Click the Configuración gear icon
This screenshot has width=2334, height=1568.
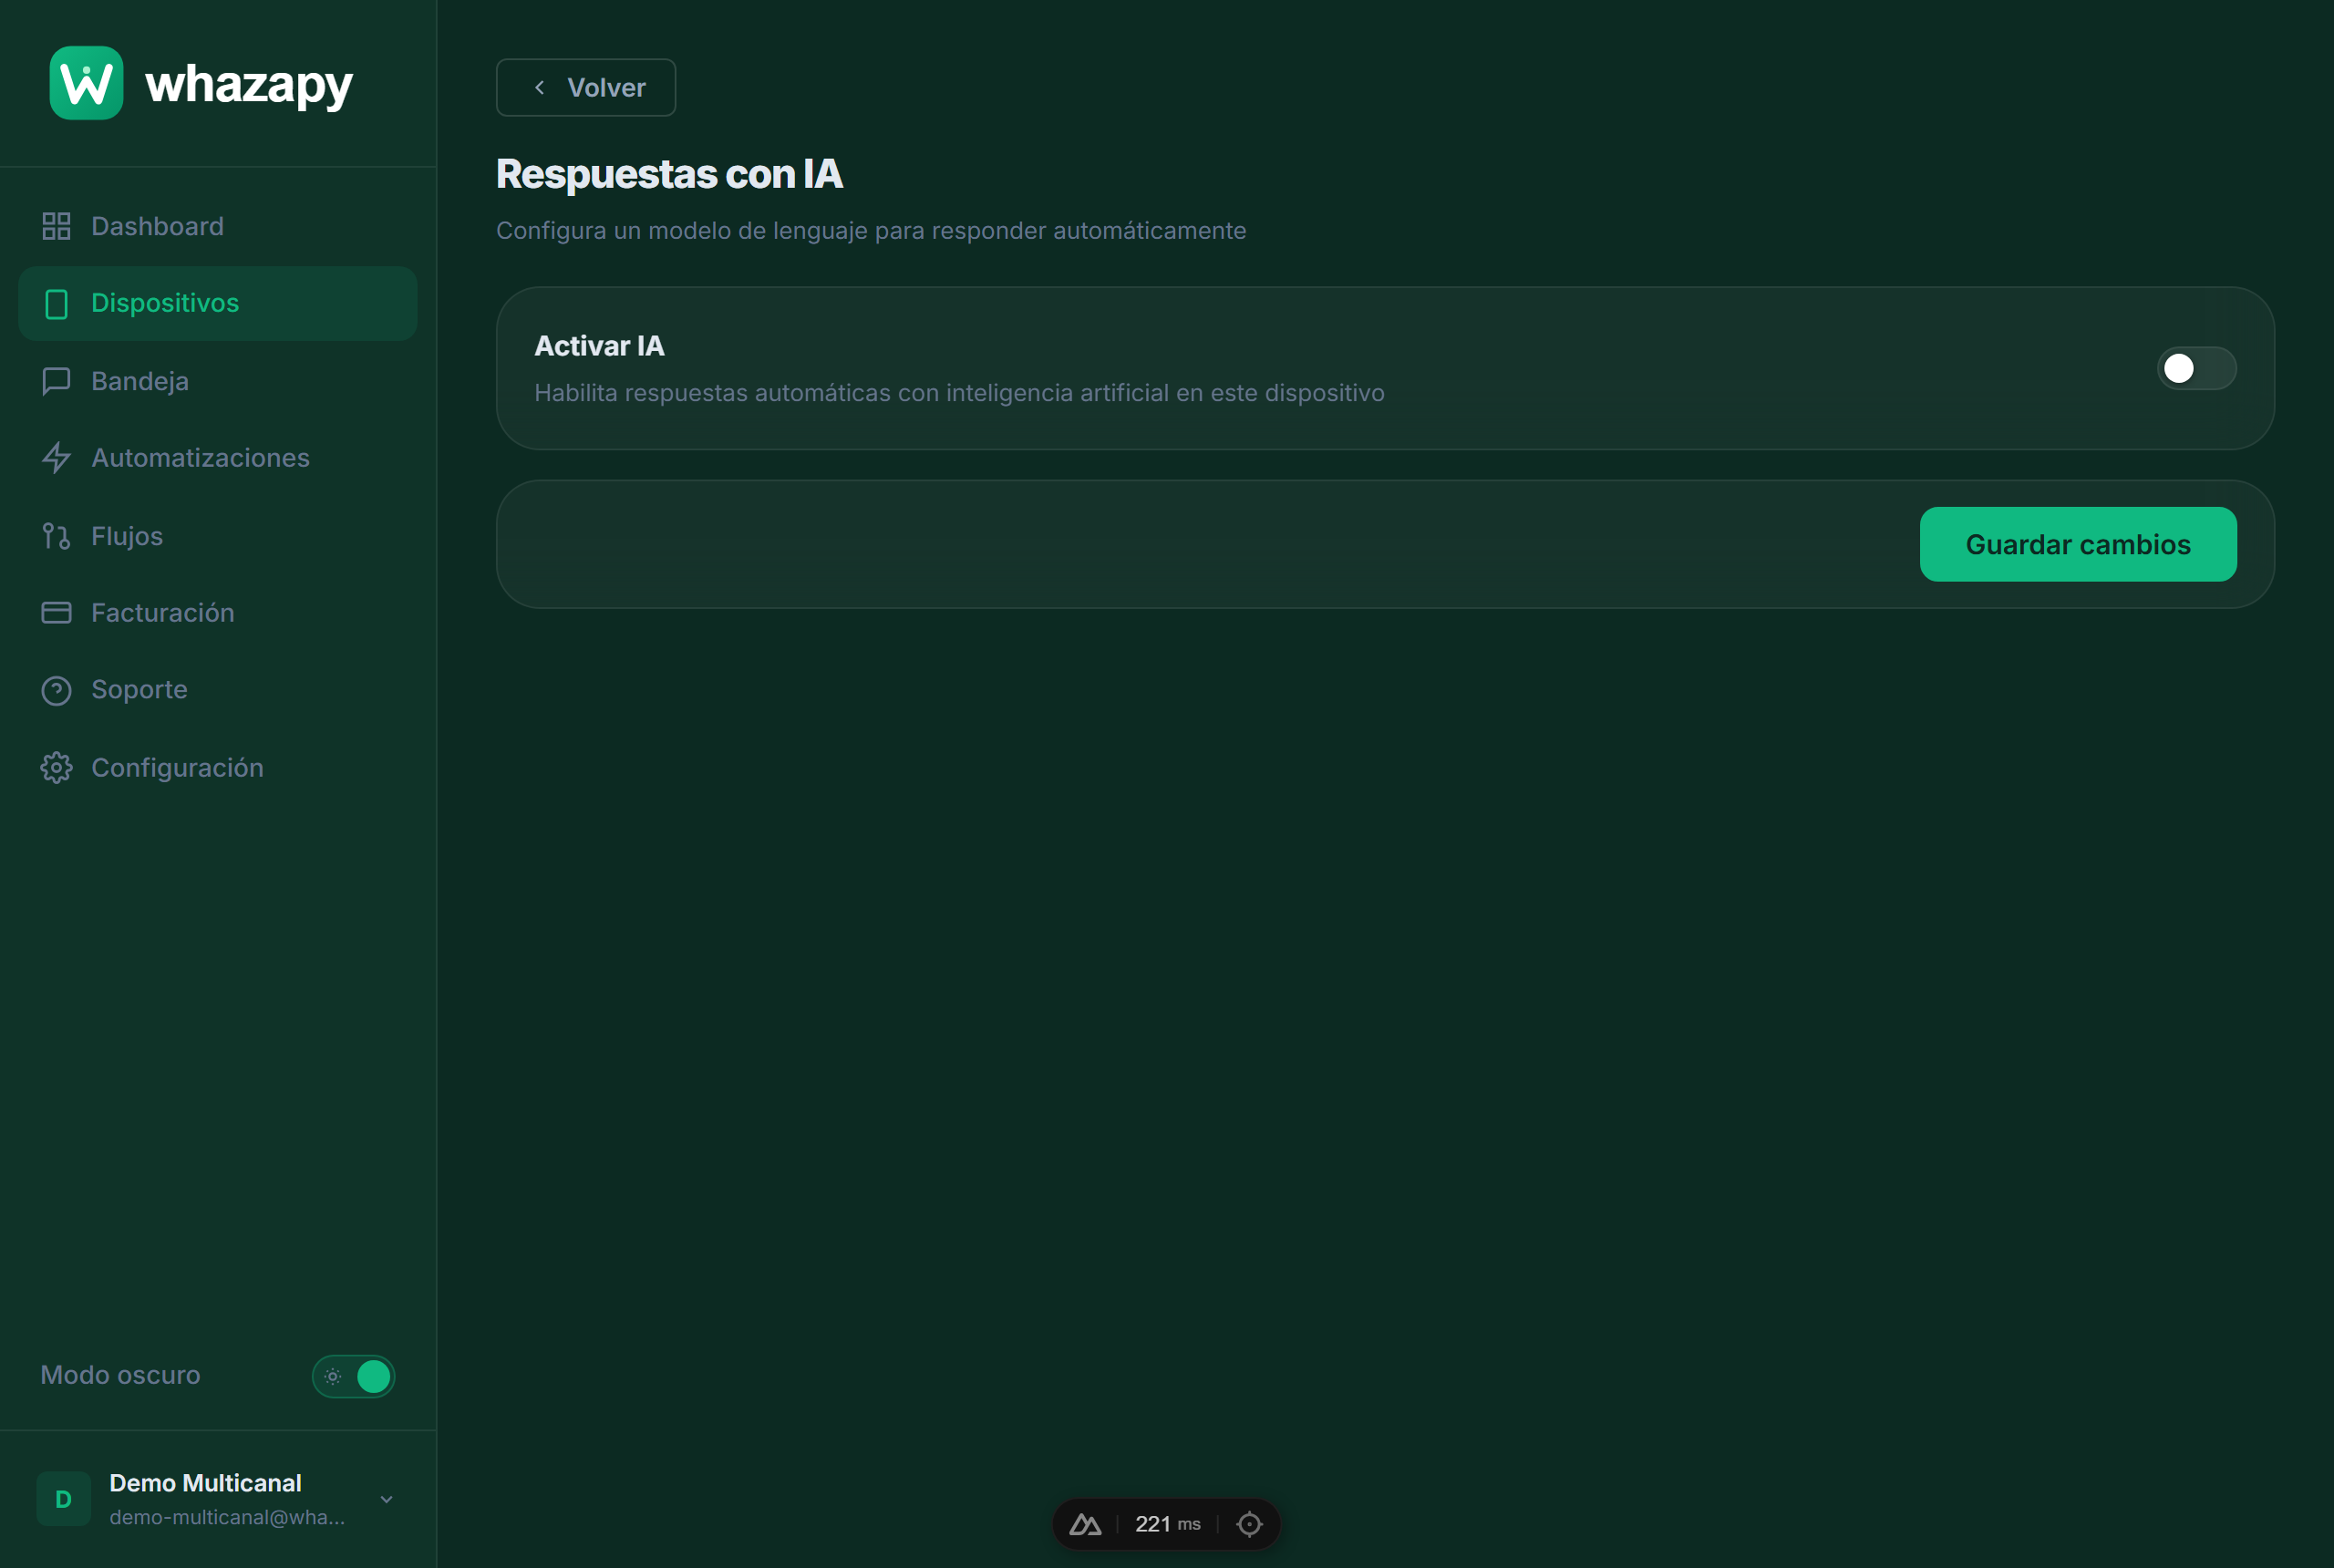[56, 768]
